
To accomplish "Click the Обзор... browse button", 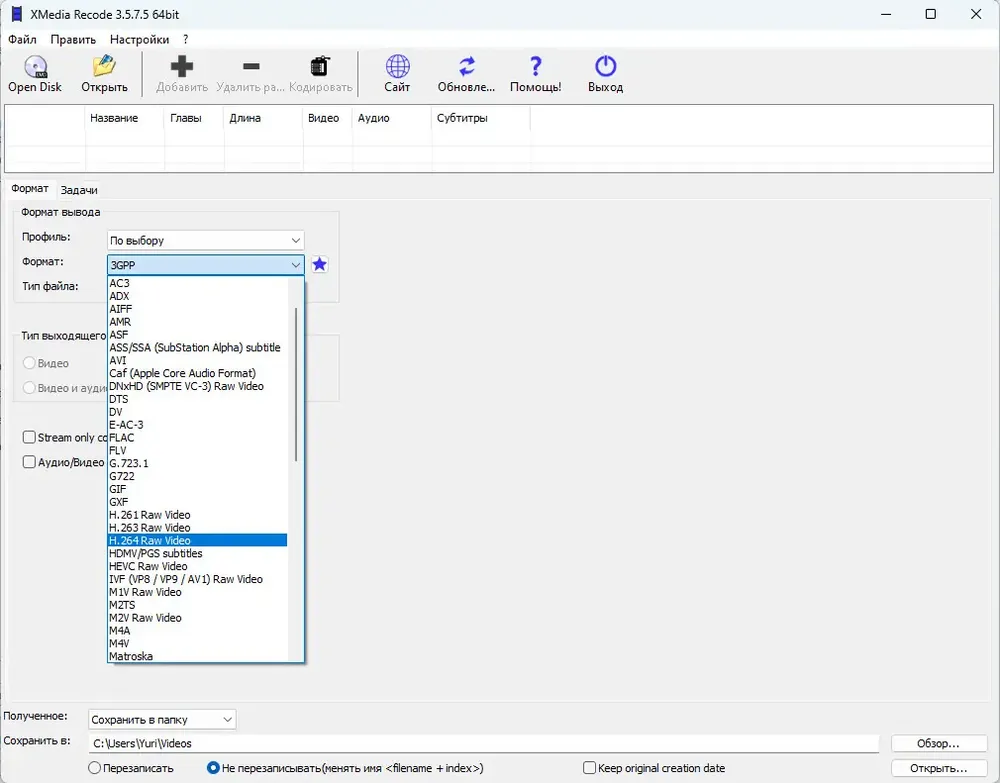I will pyautogui.click(x=938, y=743).
